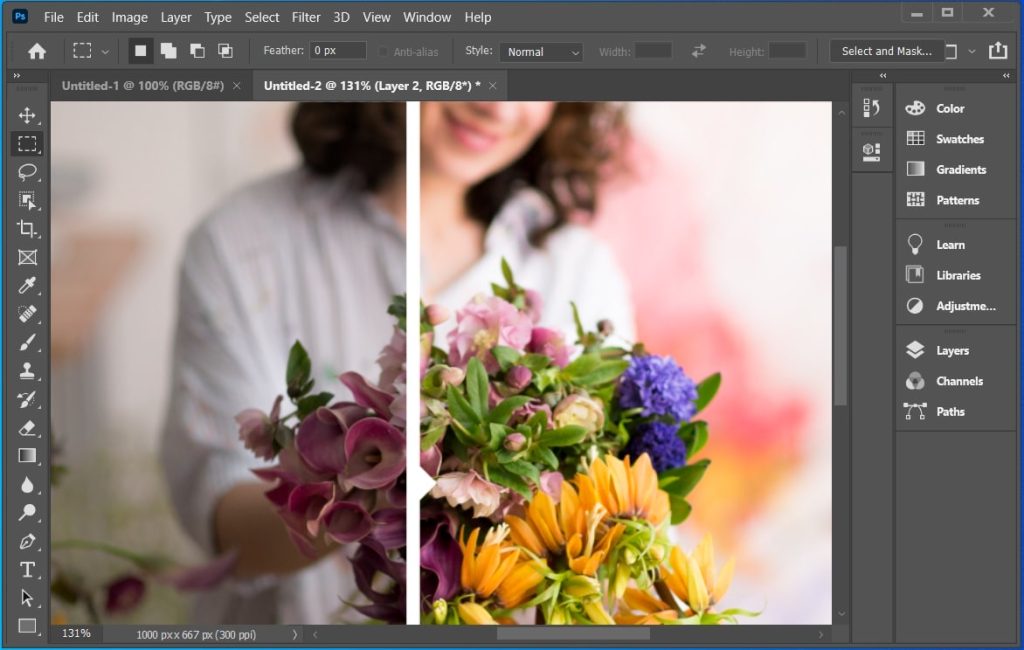Click the Feather input field

click(x=337, y=51)
